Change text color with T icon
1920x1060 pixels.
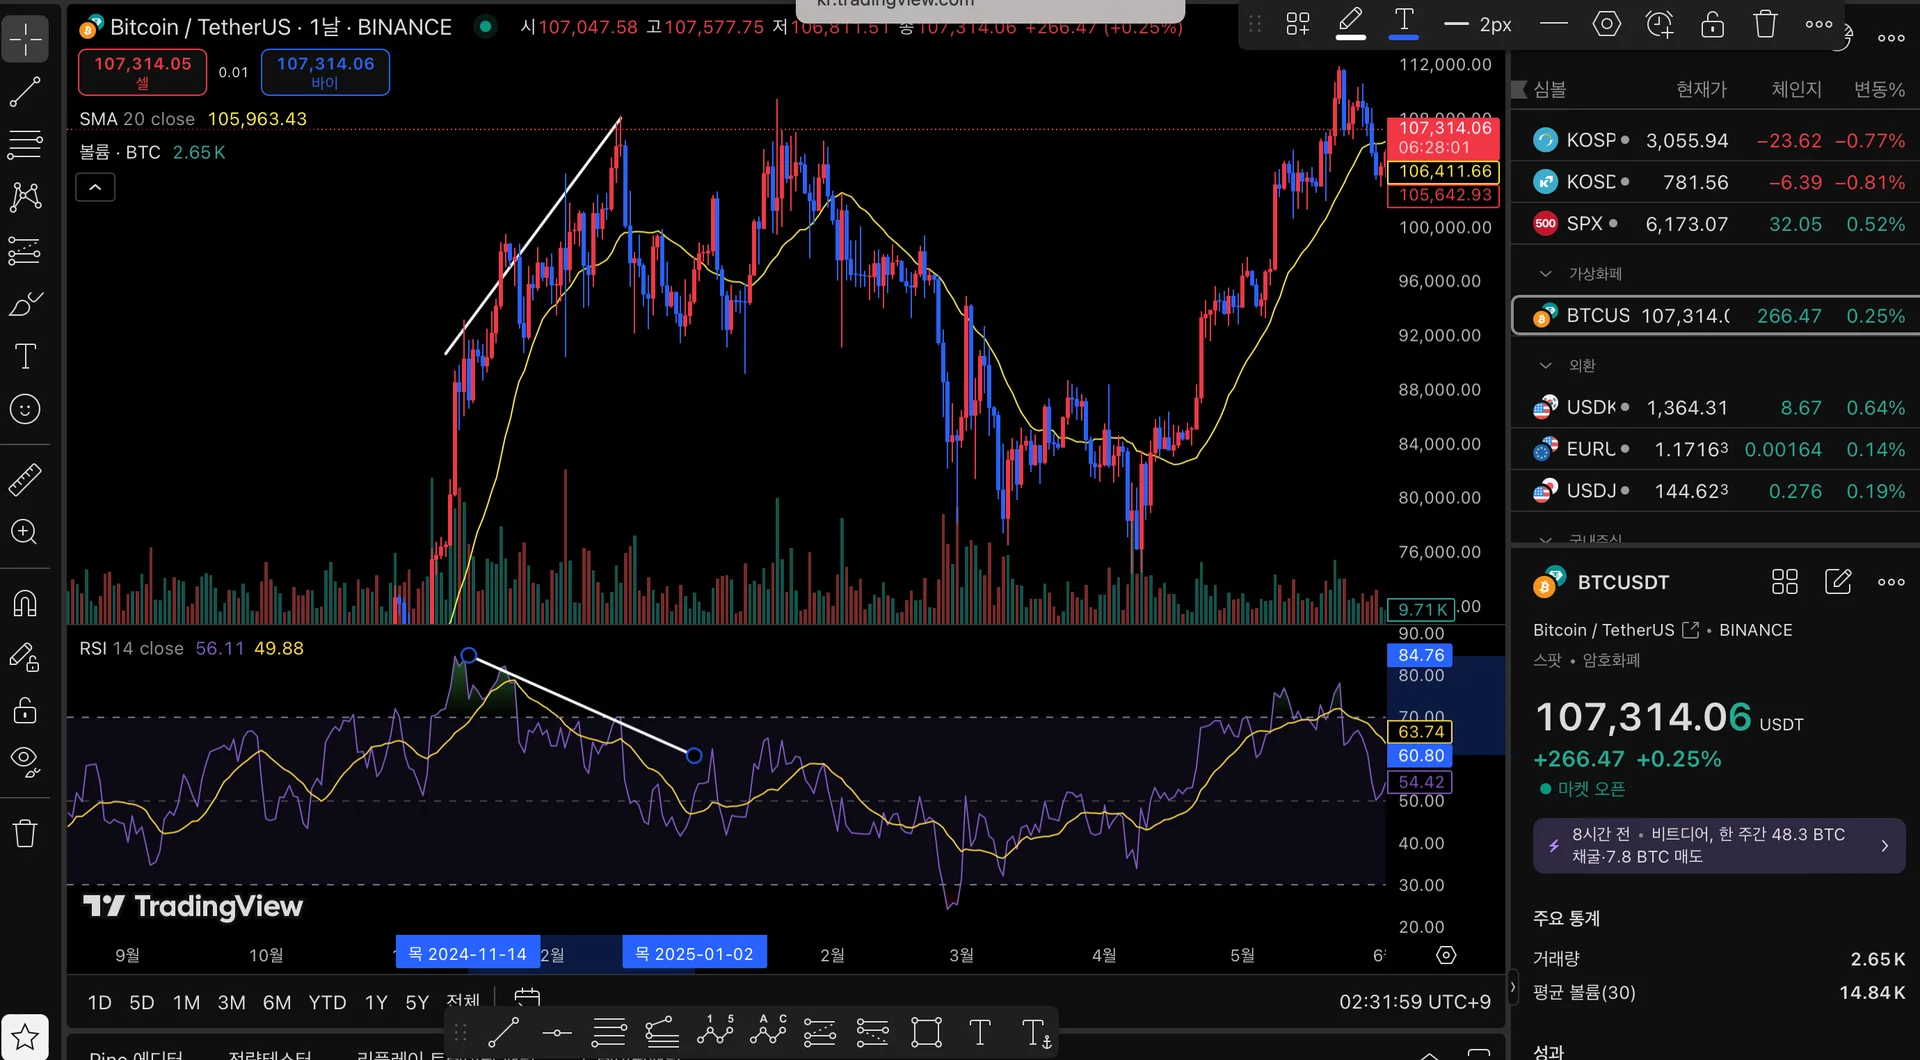click(x=1404, y=23)
